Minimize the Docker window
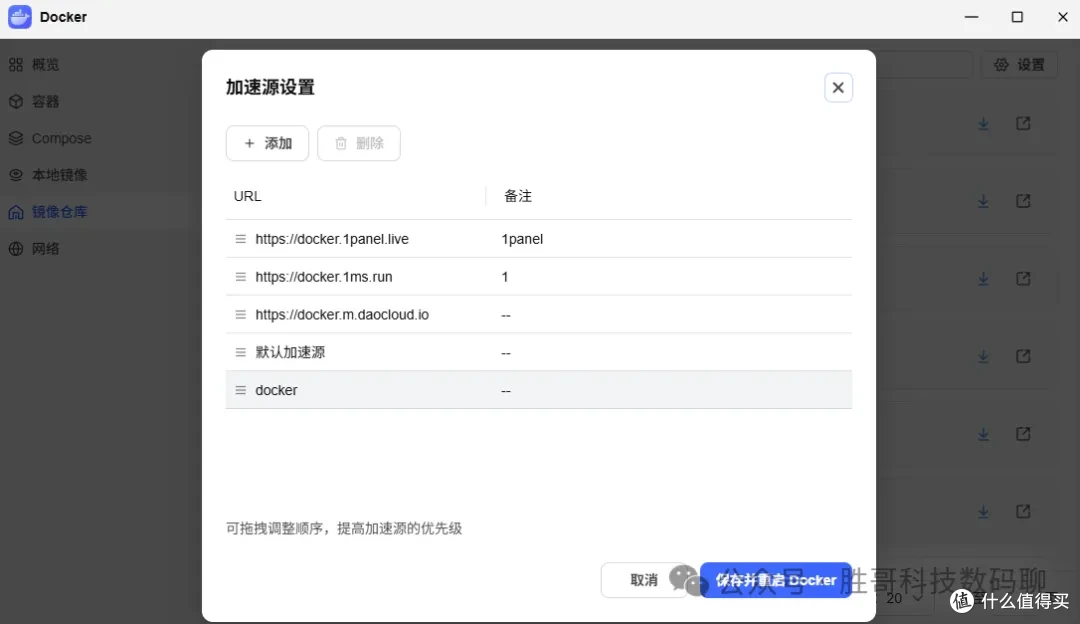1080x624 pixels. coord(971,17)
